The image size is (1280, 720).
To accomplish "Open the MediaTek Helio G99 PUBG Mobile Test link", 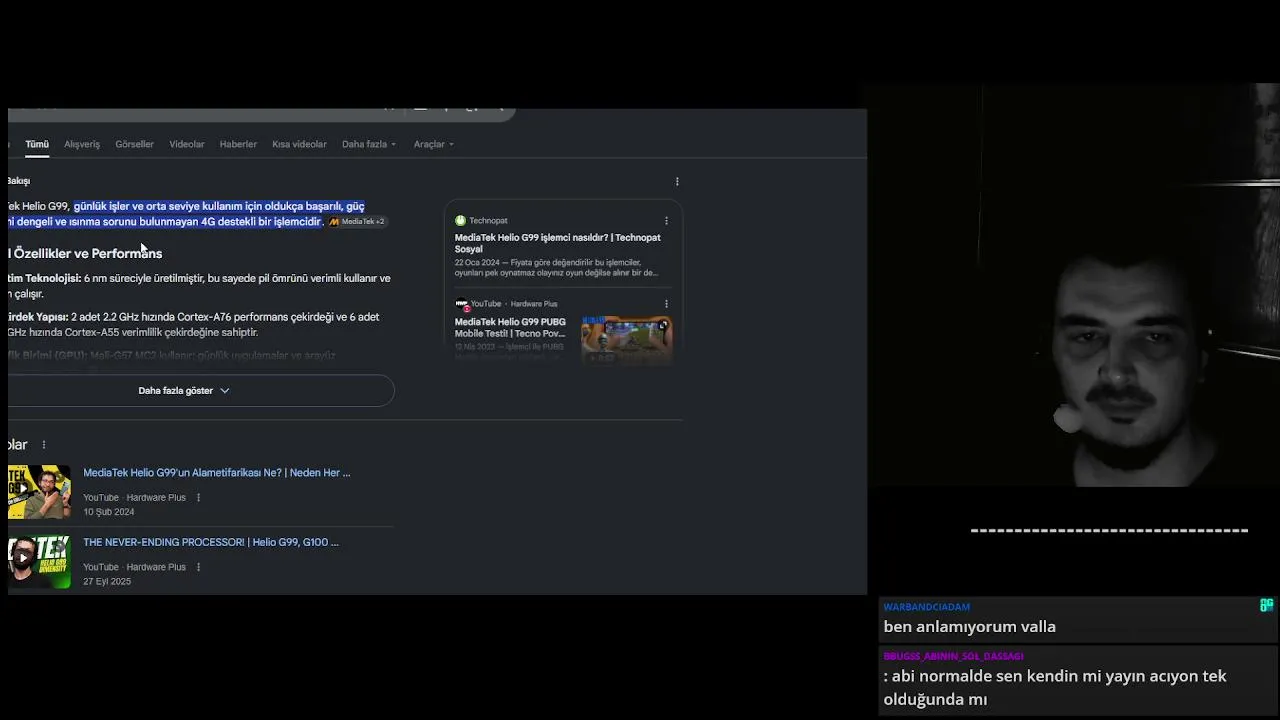I will (511, 328).
